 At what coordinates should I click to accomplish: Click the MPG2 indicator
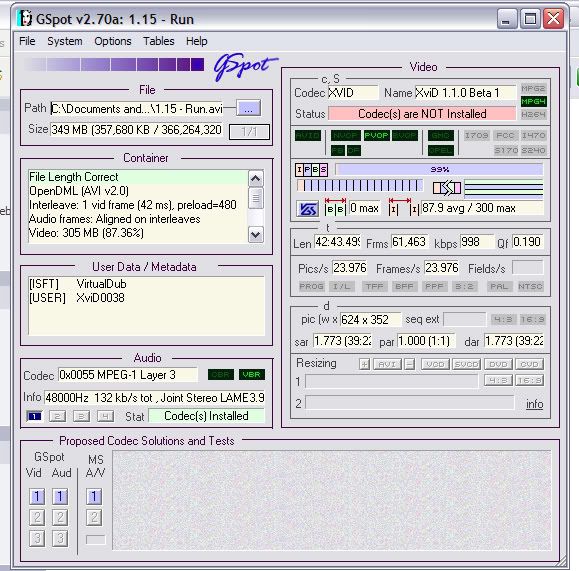(x=533, y=89)
